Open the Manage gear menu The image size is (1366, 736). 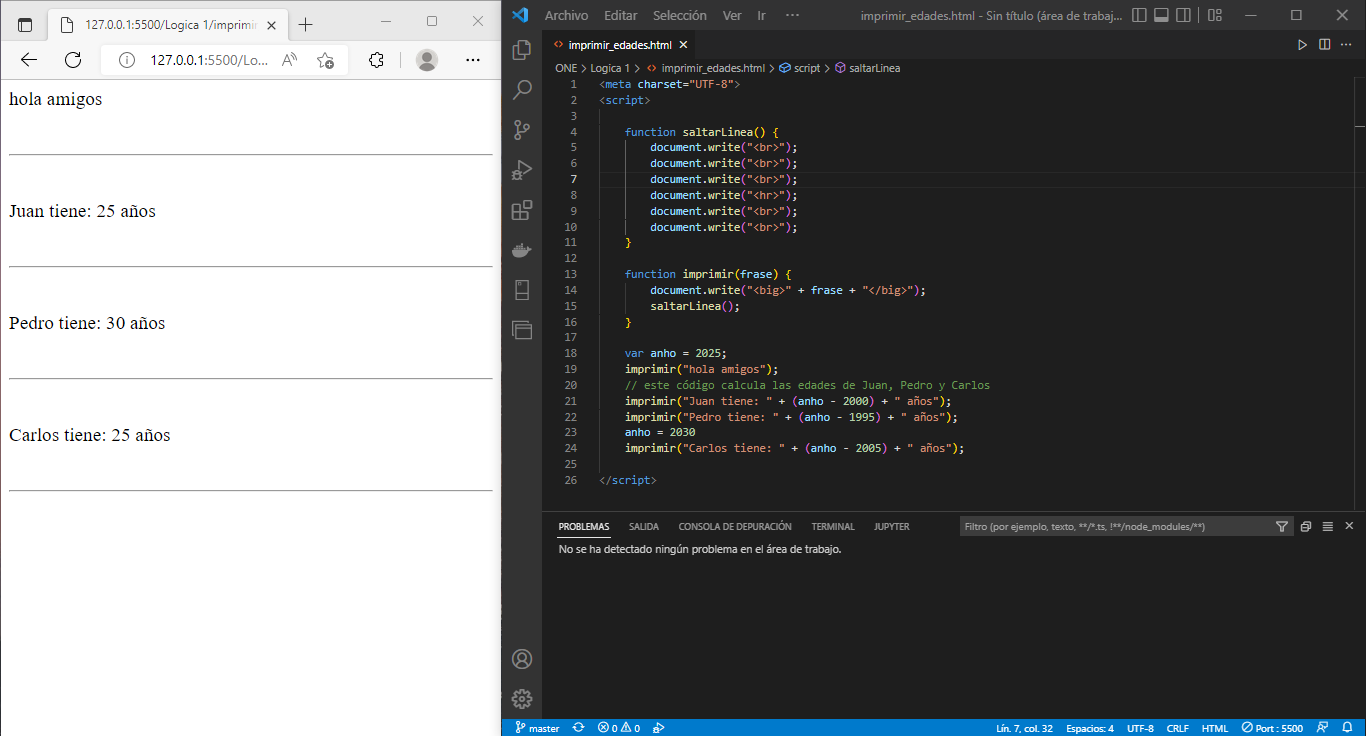pyautogui.click(x=521, y=699)
